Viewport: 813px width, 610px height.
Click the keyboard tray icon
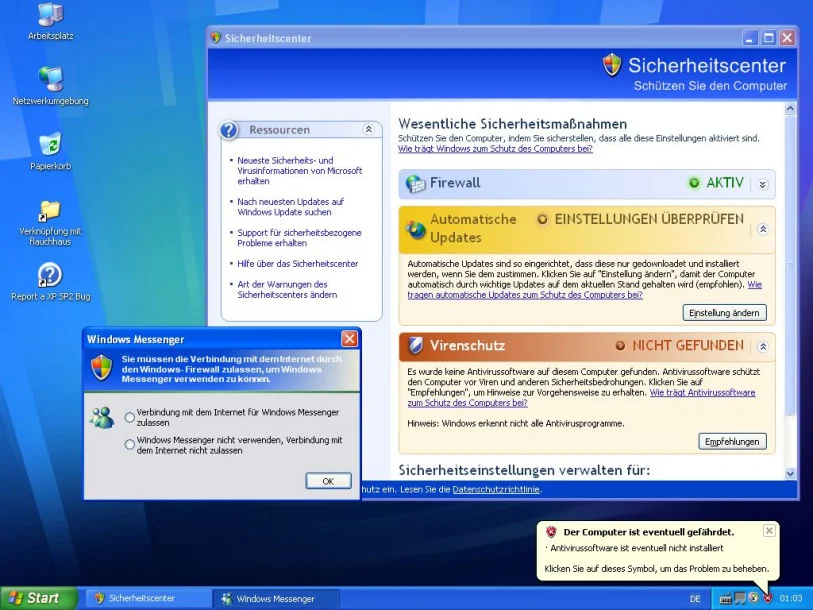pos(726,599)
